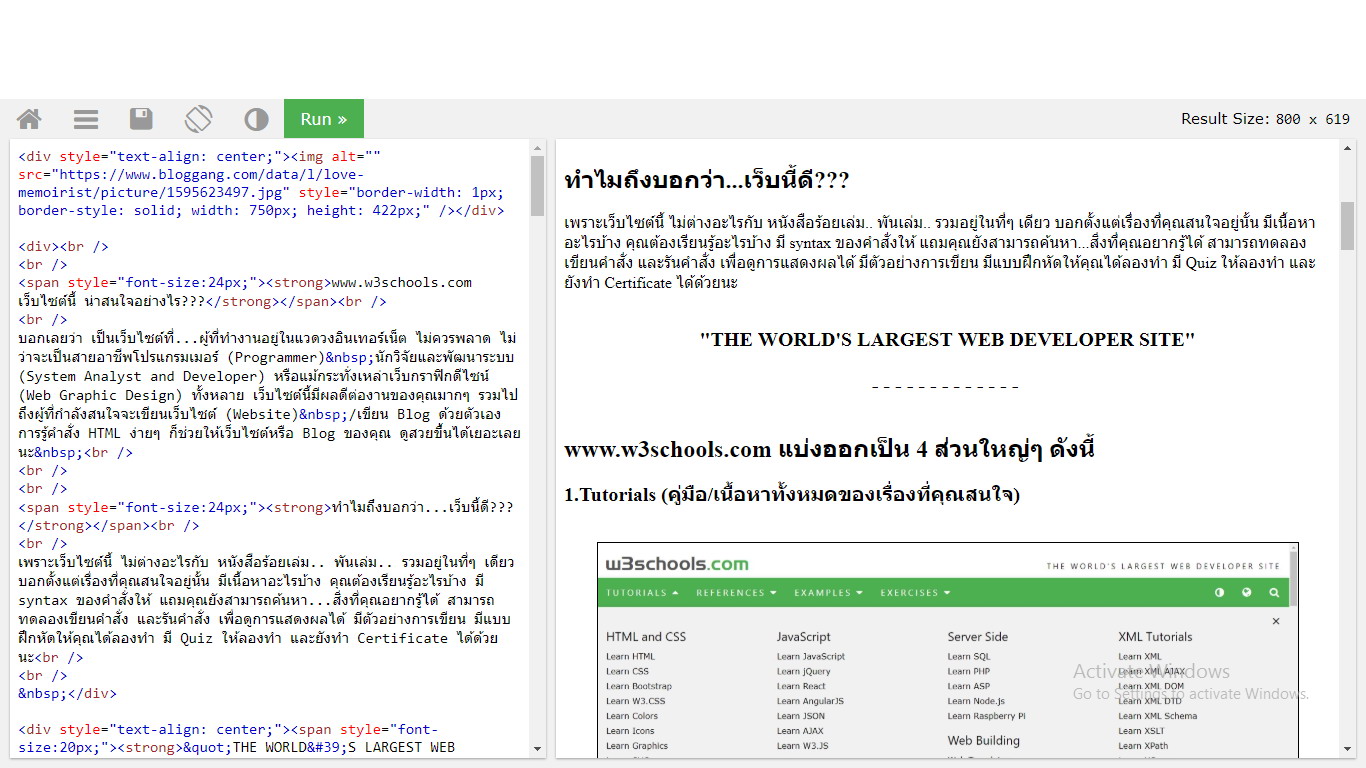This screenshot has width=1366, height=768.
Task: Click the "HTML and CSS" column heading
Action: [x=646, y=637]
